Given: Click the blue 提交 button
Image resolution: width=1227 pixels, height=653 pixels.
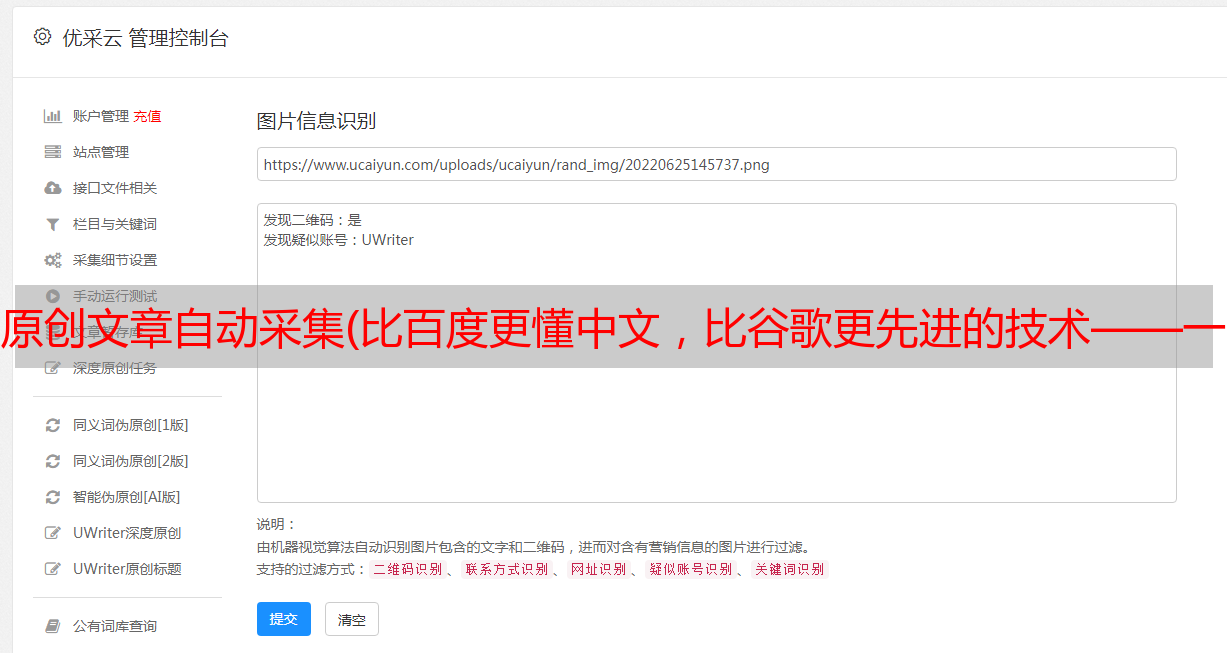Looking at the screenshot, I should point(284,619).
